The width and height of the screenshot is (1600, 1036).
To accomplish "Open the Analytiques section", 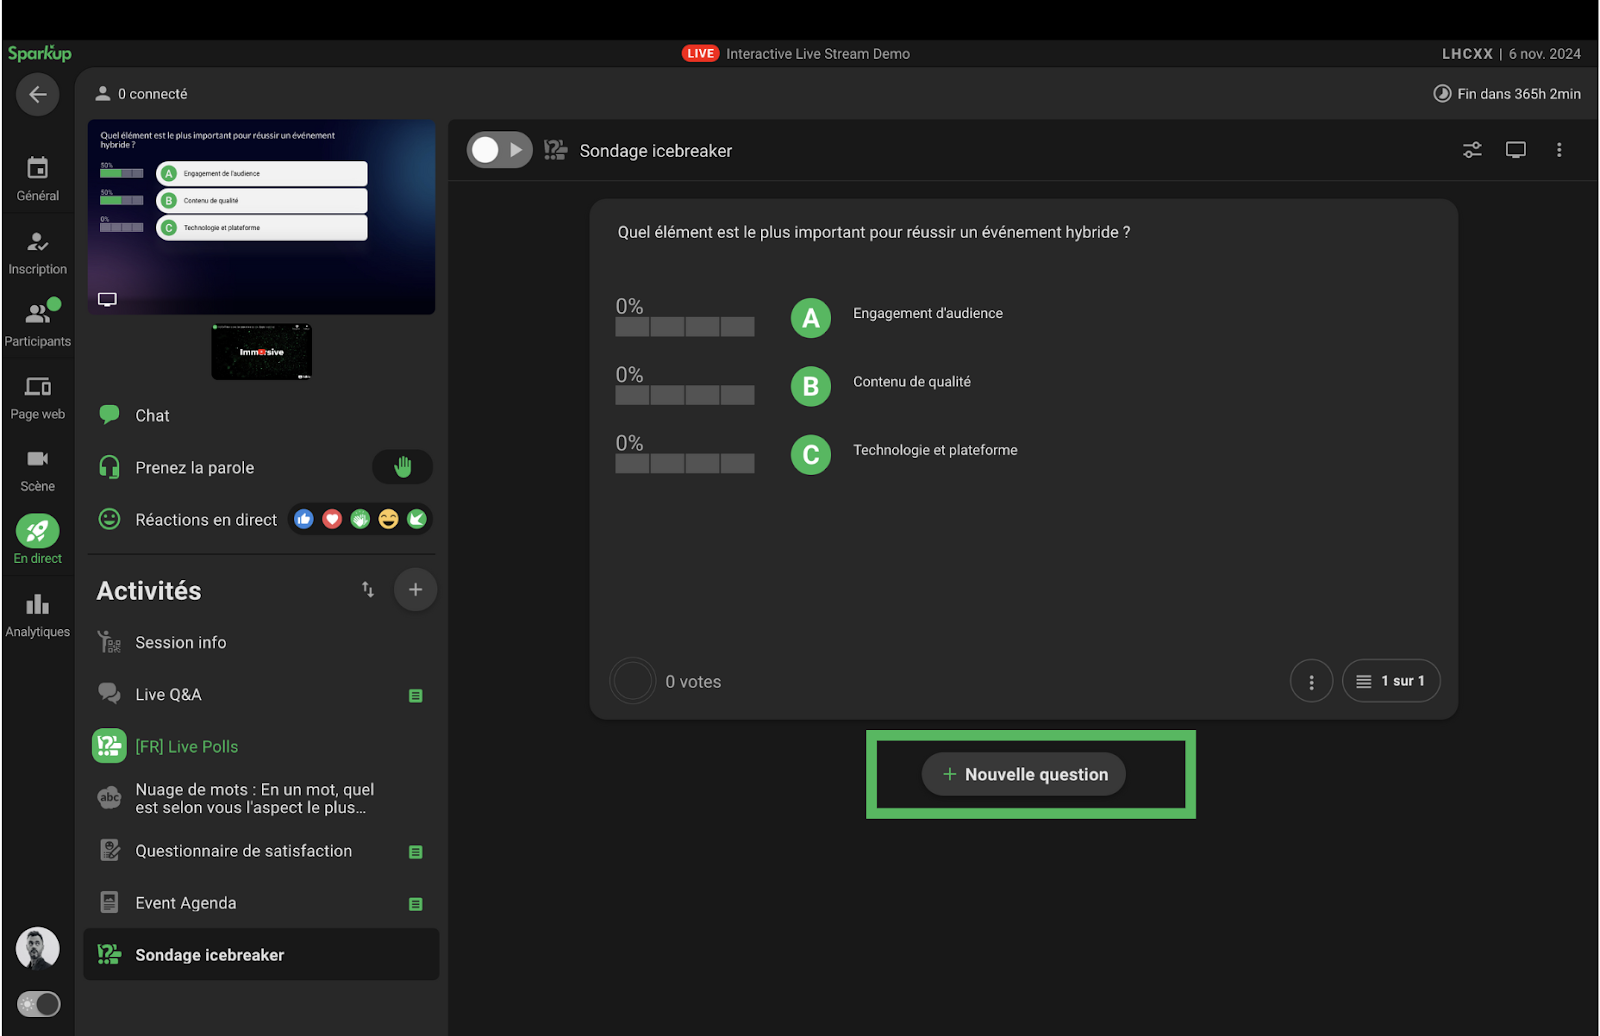I will (37, 614).
